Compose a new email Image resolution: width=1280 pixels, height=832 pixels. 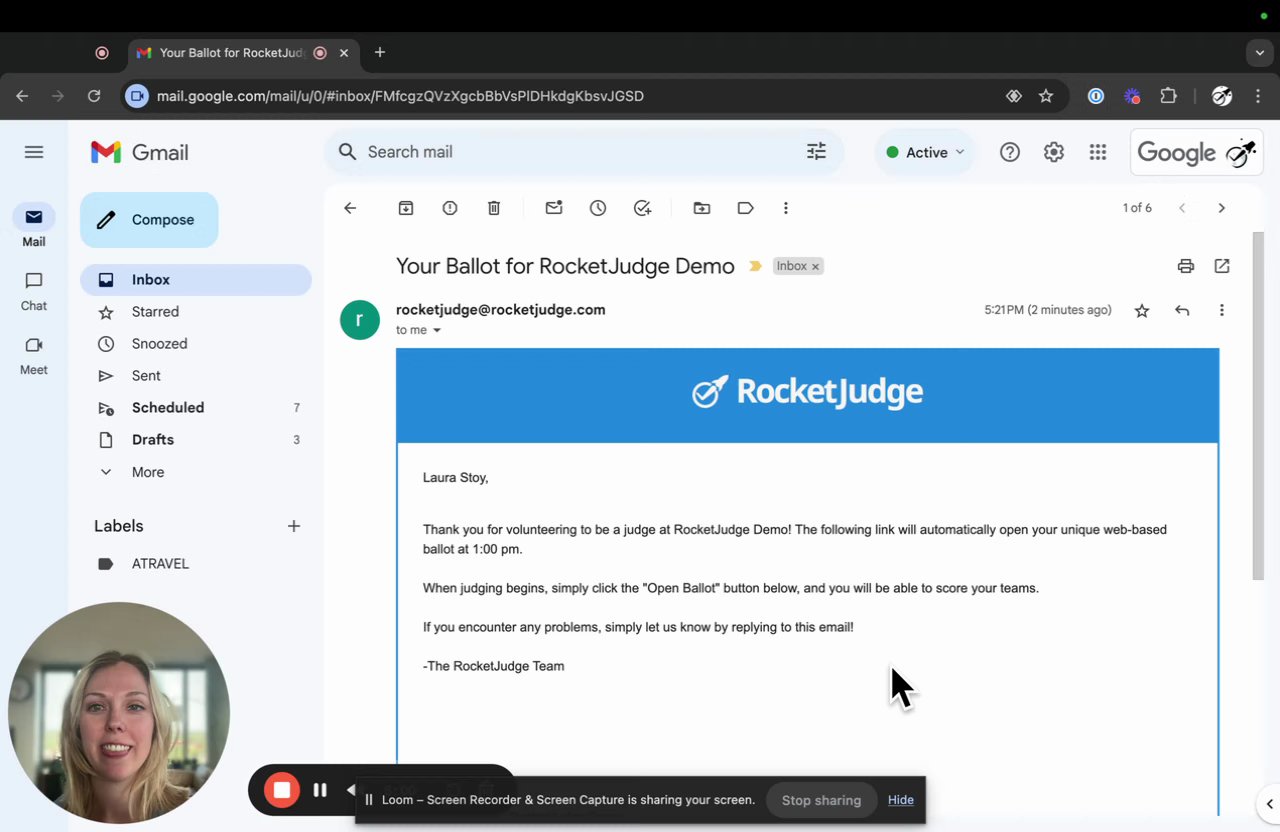coord(149,220)
